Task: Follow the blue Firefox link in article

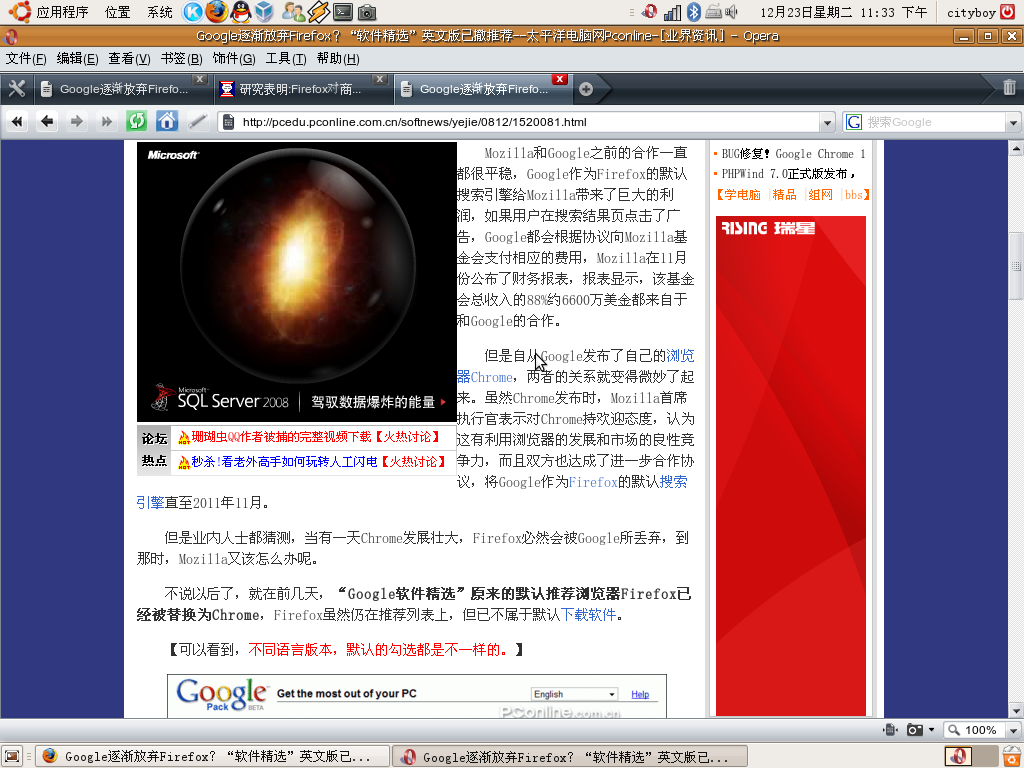Action: (x=593, y=482)
